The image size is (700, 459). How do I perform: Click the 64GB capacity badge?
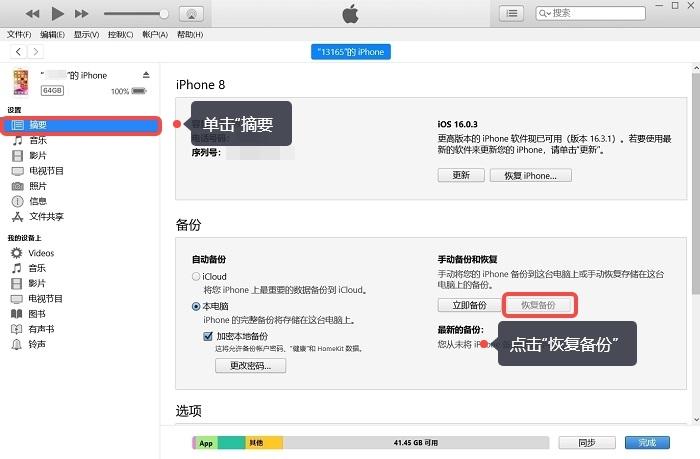click(x=52, y=91)
